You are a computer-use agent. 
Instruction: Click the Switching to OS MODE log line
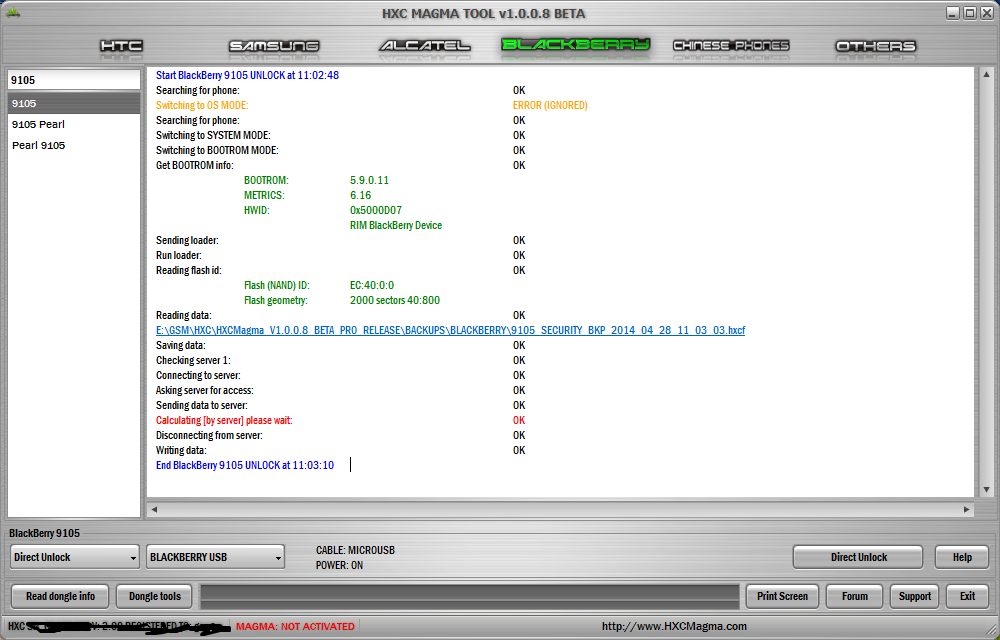pyautogui.click(x=202, y=105)
